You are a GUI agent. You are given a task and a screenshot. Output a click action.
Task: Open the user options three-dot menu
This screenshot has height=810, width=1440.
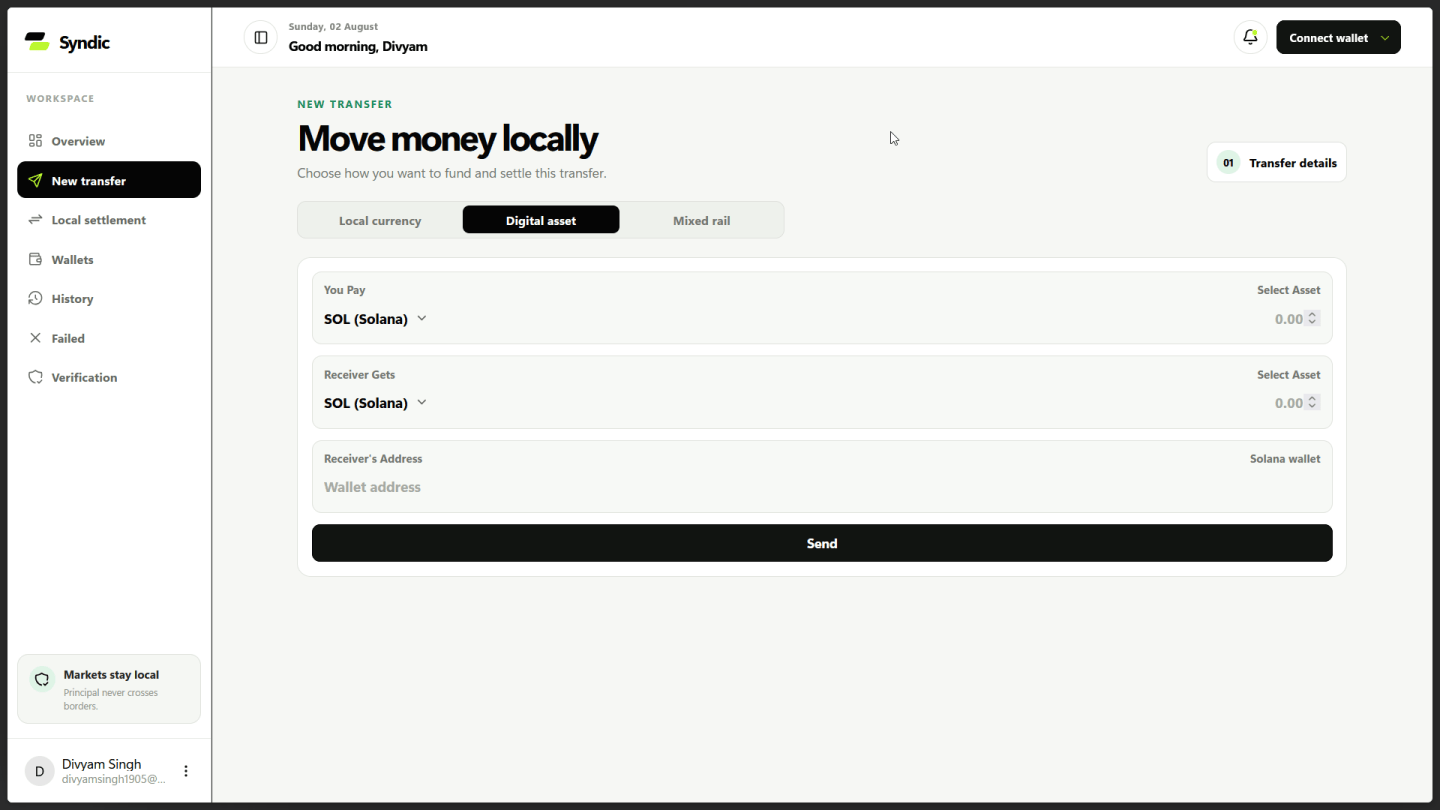(185, 771)
